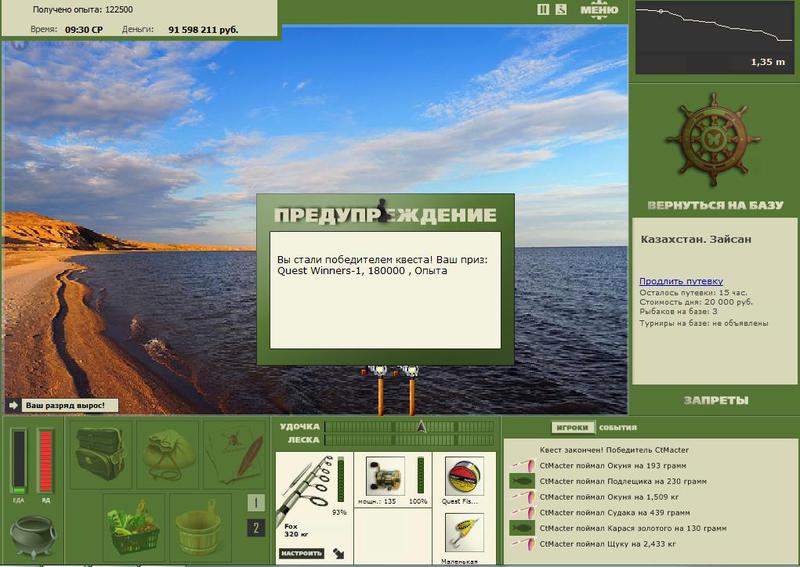
Task: Open the wooden bait bucket
Action: [200, 527]
